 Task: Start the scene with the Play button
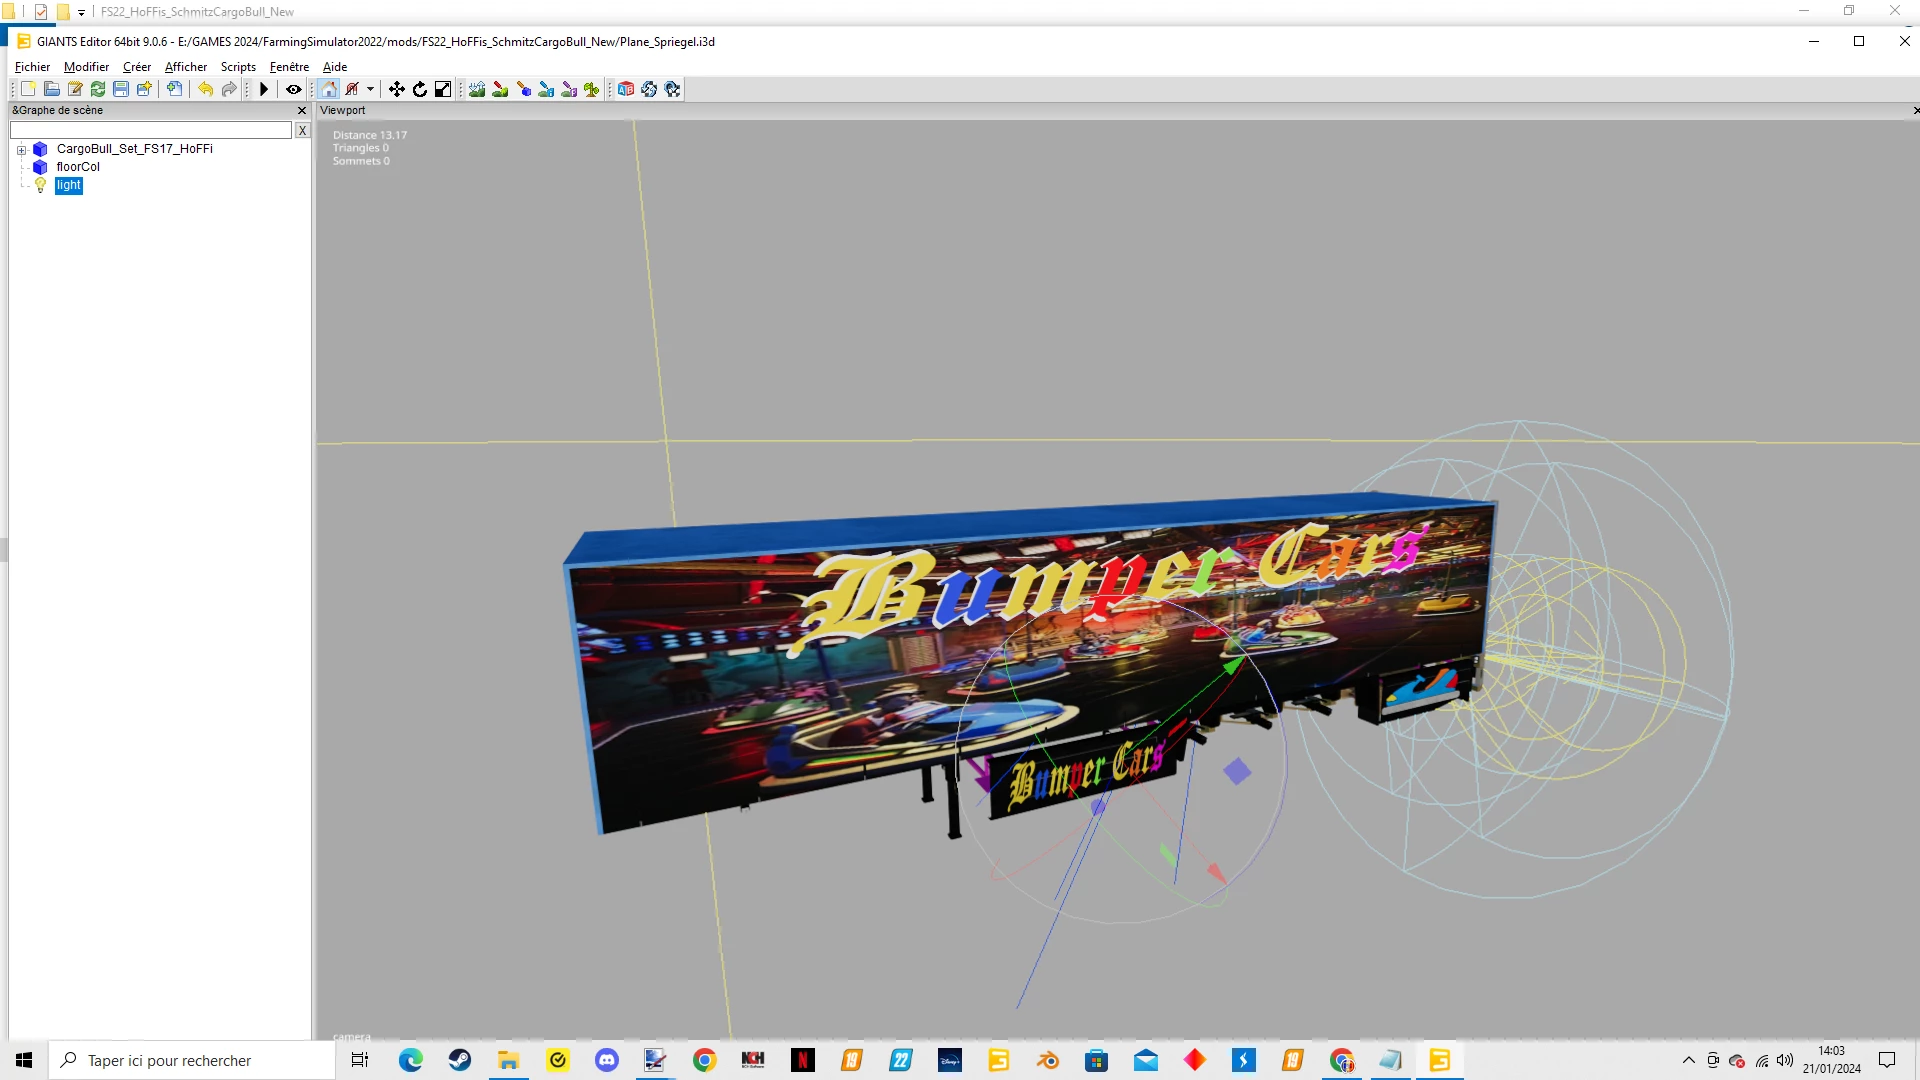click(x=263, y=89)
